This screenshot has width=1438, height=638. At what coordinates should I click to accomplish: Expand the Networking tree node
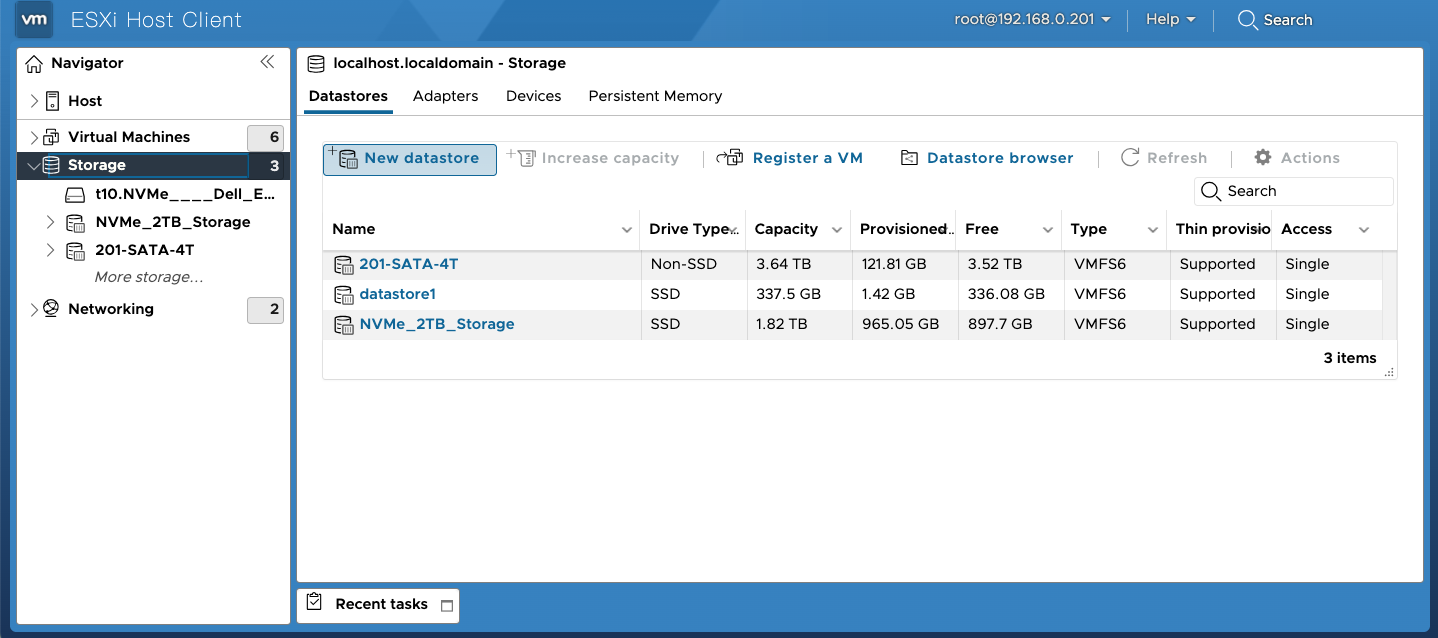tap(34, 309)
